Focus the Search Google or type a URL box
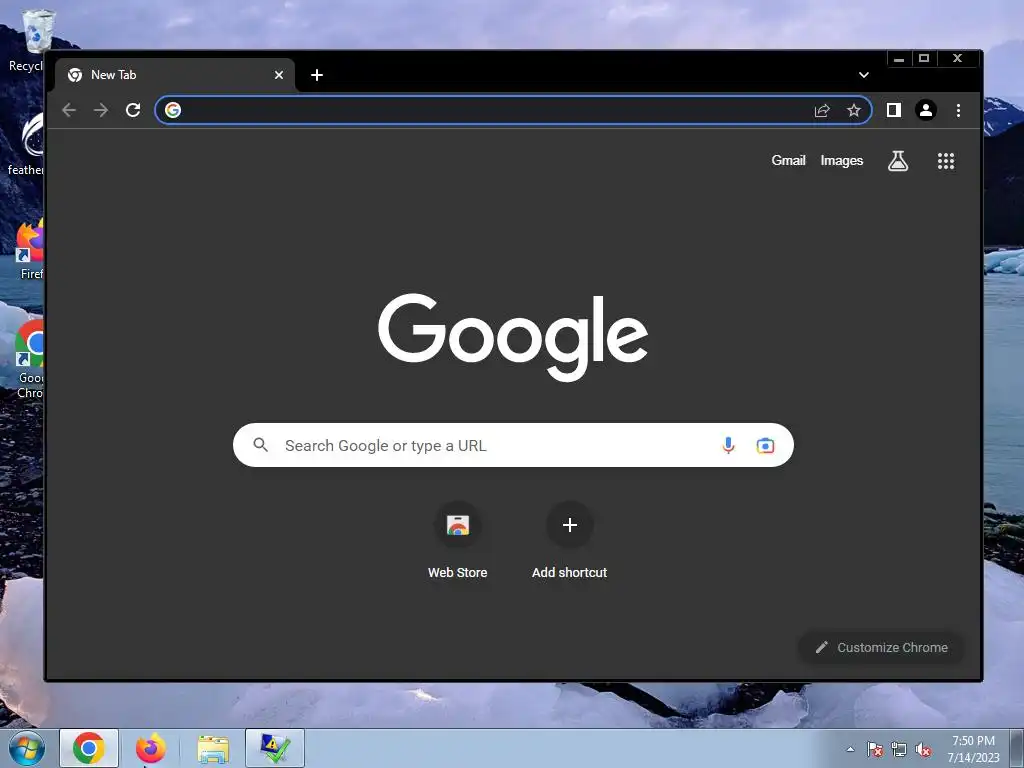Image resolution: width=1024 pixels, height=768 pixels. coord(513,445)
